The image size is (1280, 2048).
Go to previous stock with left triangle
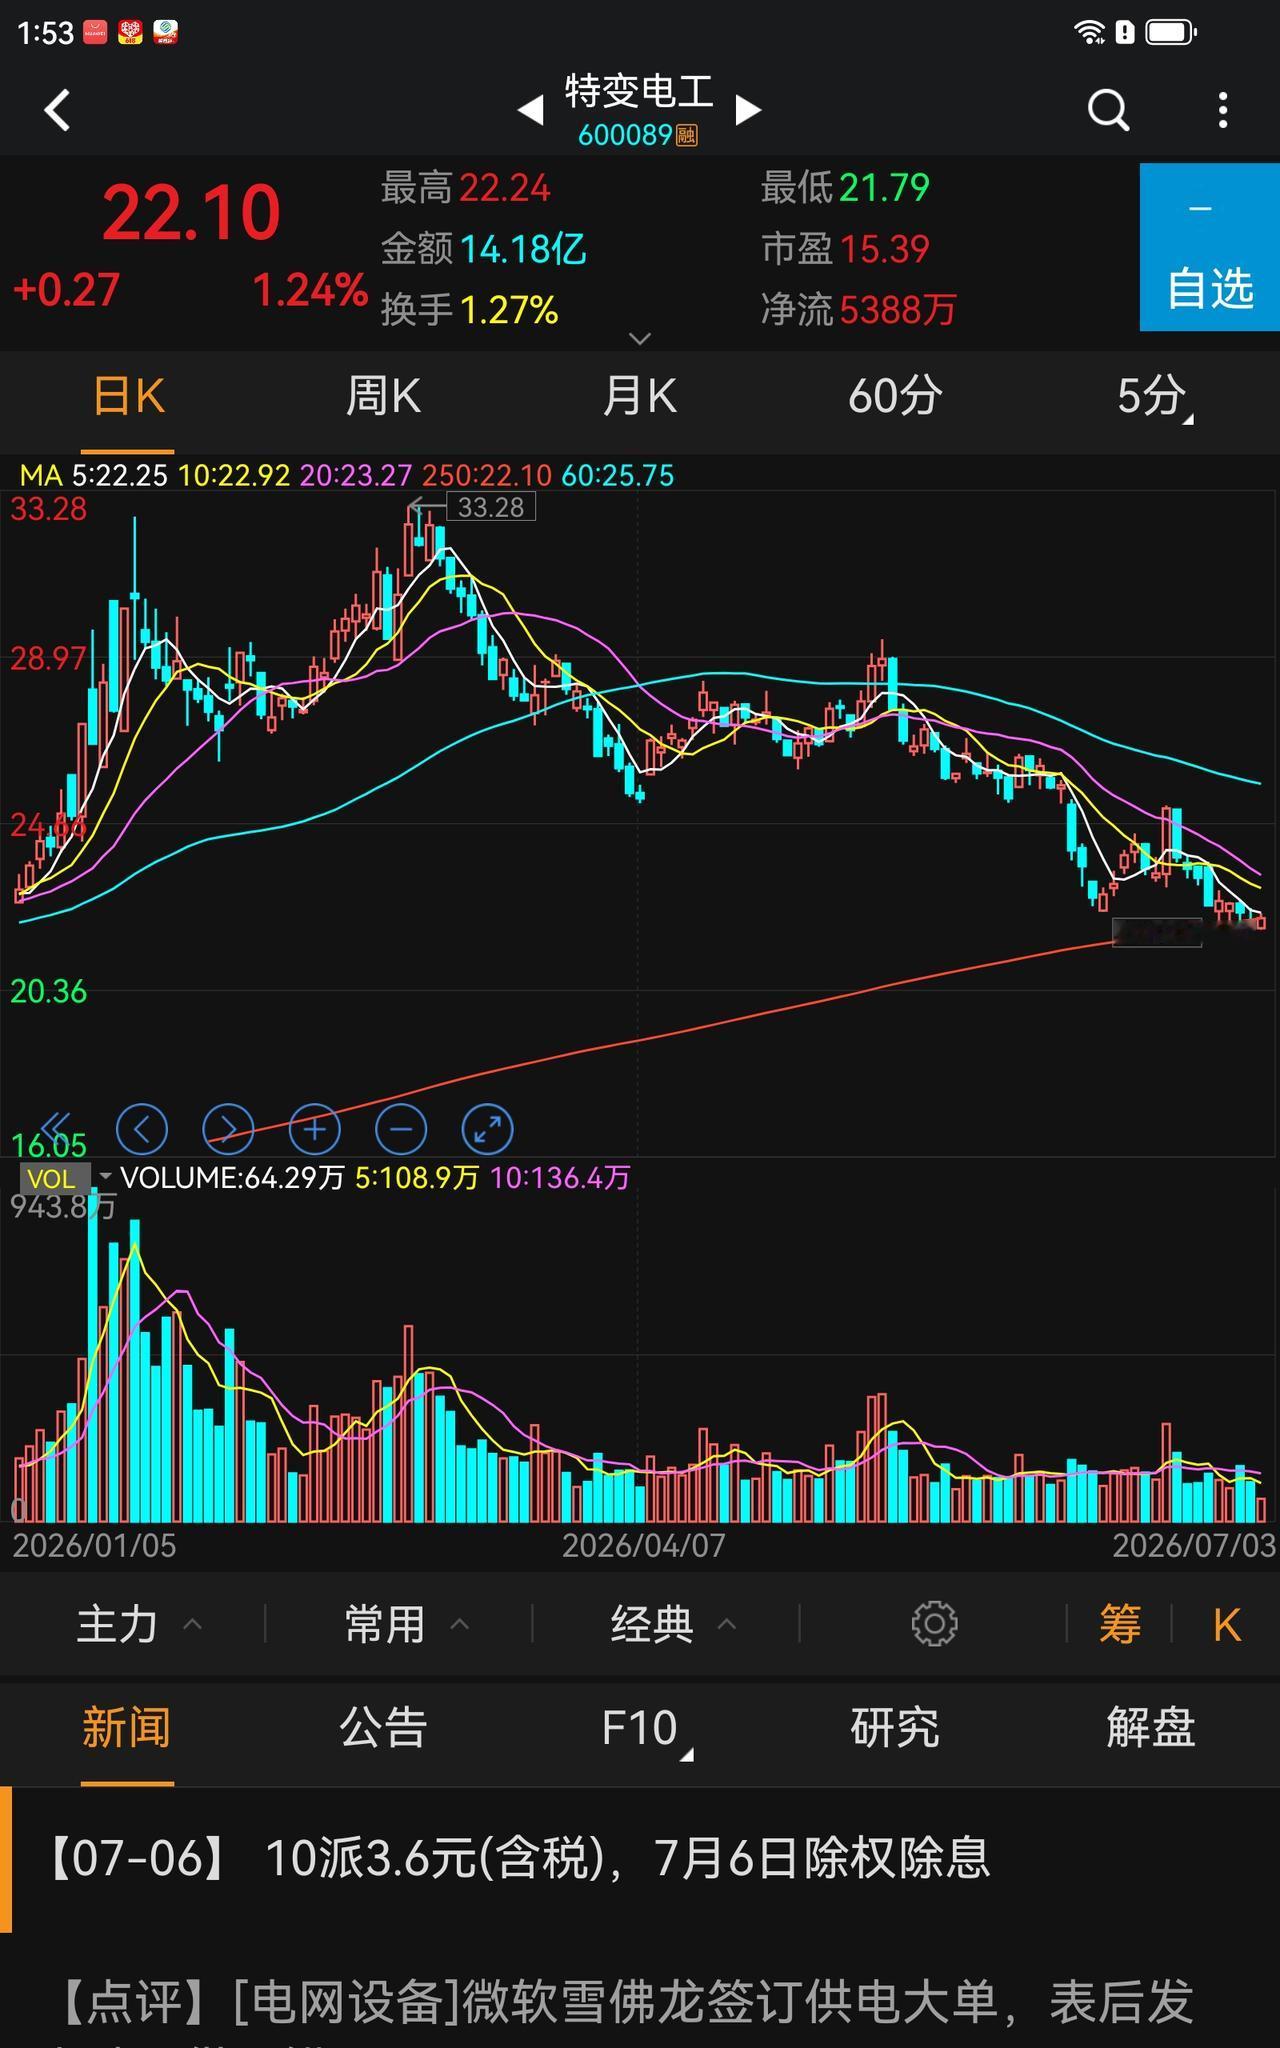[x=531, y=110]
